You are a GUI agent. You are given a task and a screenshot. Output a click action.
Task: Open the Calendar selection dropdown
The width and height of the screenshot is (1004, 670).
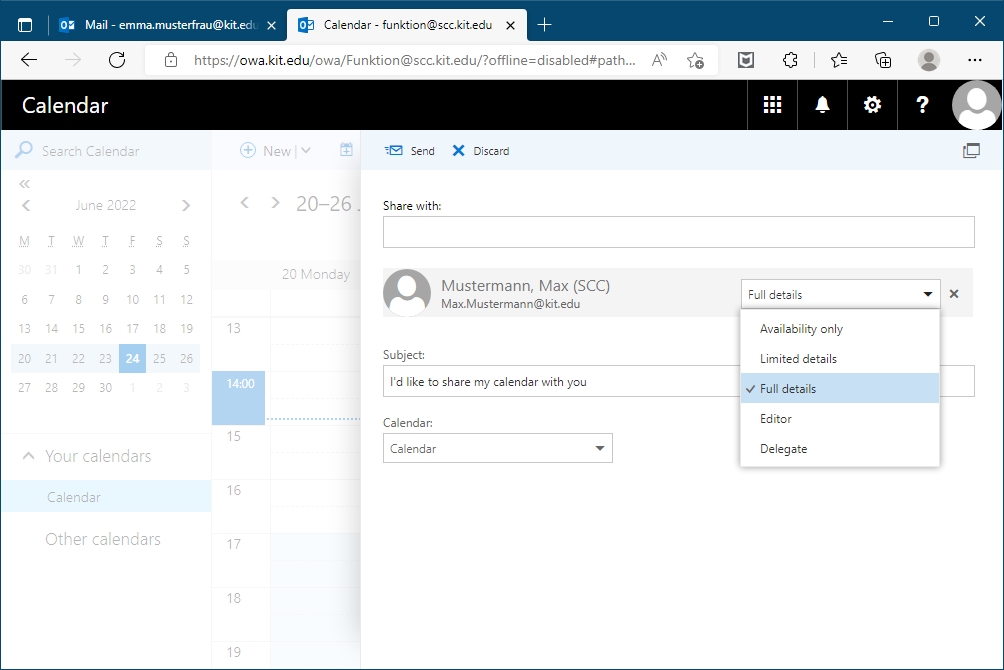(x=498, y=449)
